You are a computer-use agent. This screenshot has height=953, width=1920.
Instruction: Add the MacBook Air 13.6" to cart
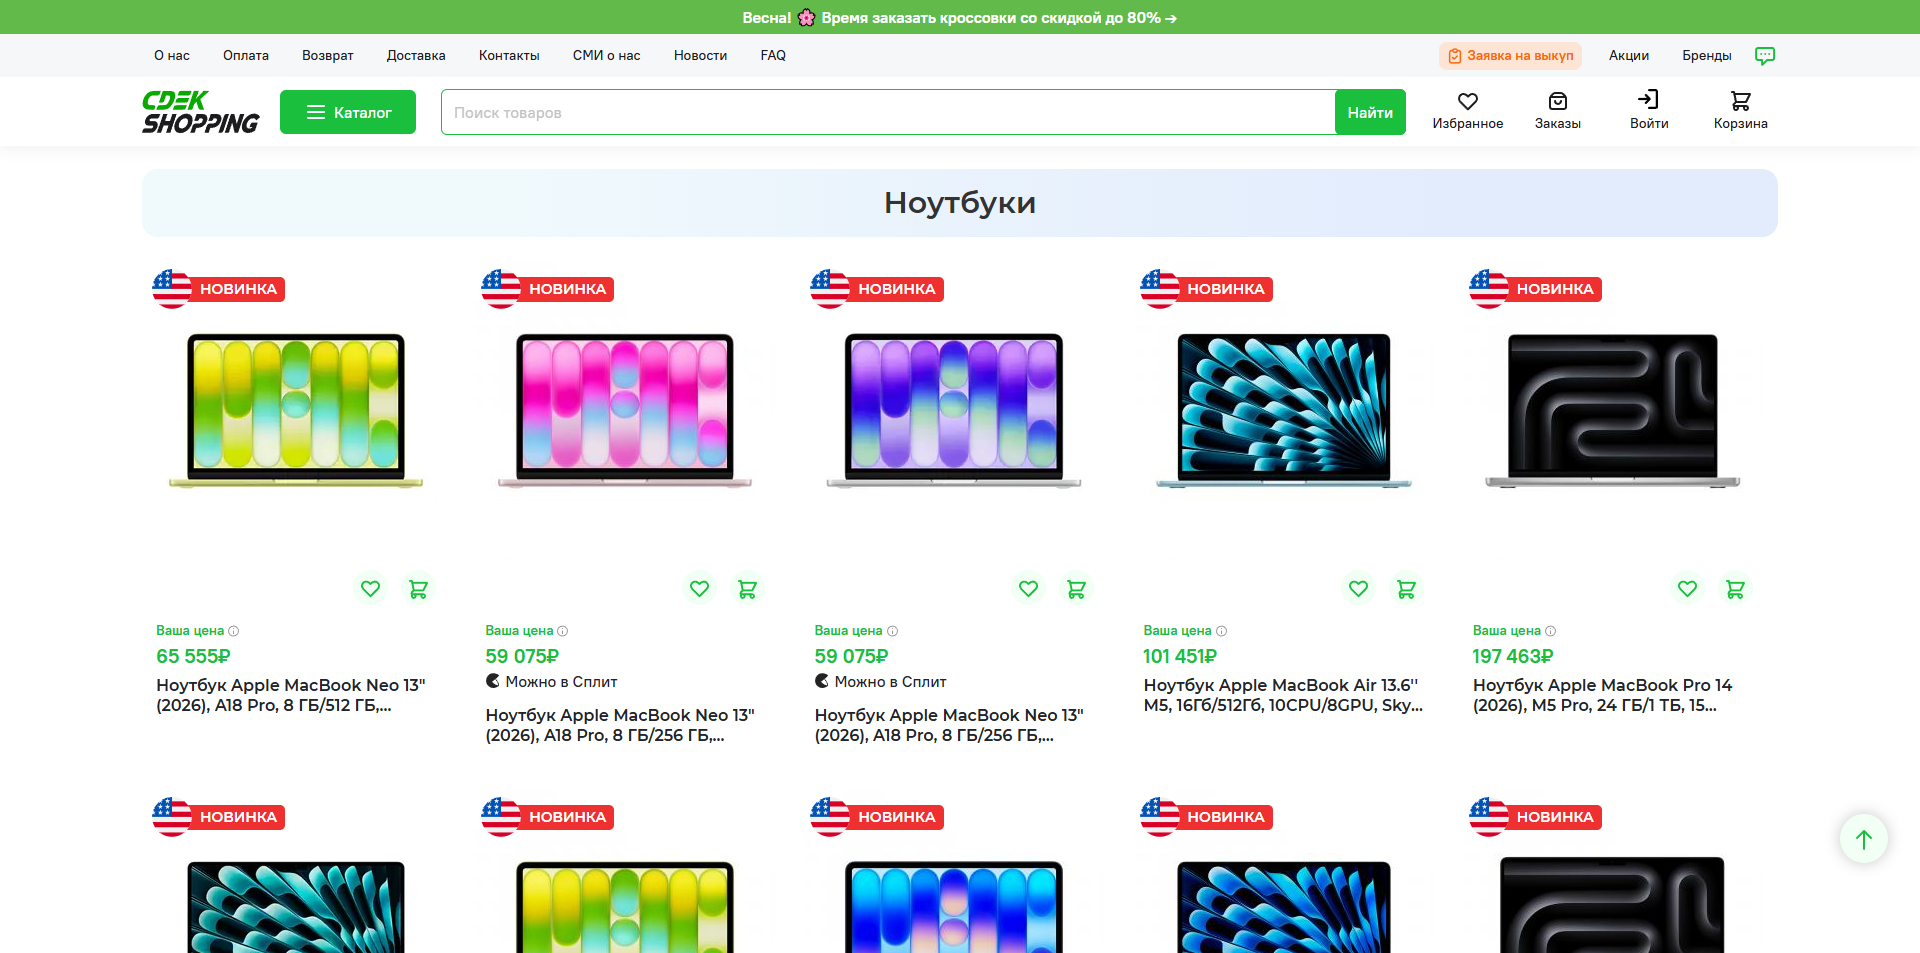click(x=1406, y=589)
